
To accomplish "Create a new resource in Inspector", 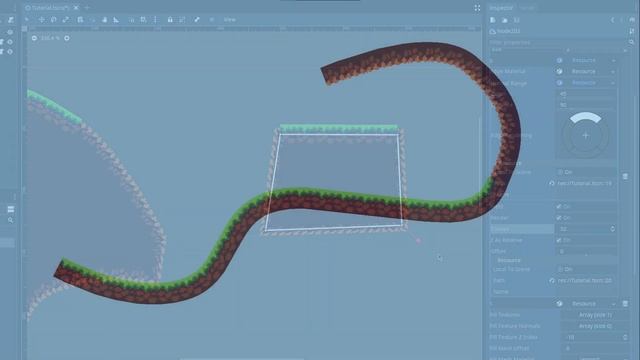I will (x=493, y=20).
